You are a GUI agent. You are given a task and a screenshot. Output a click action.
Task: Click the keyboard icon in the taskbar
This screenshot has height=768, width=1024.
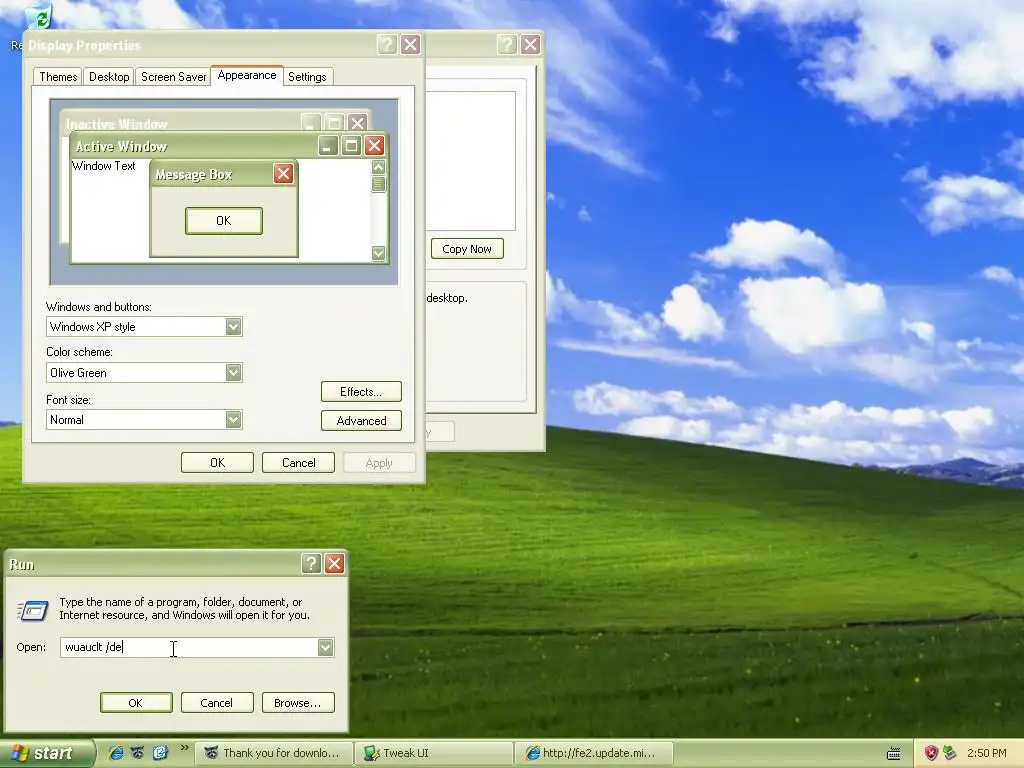click(x=894, y=754)
